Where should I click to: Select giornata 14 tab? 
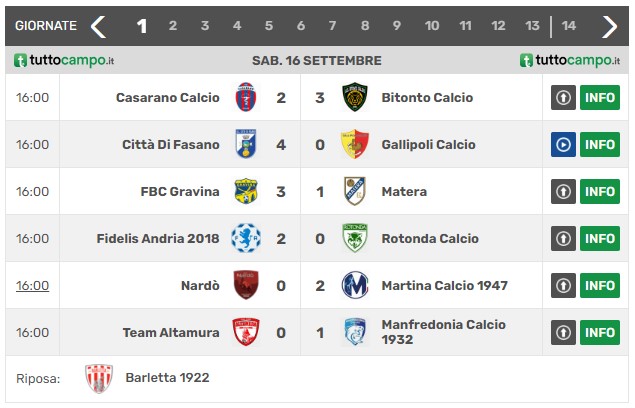point(569,26)
